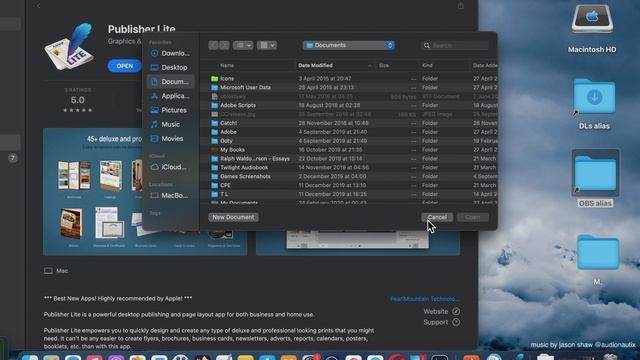The height and width of the screenshot is (360, 640).
Task: Click the 5.0 rating in App Store
Action: 78,100
